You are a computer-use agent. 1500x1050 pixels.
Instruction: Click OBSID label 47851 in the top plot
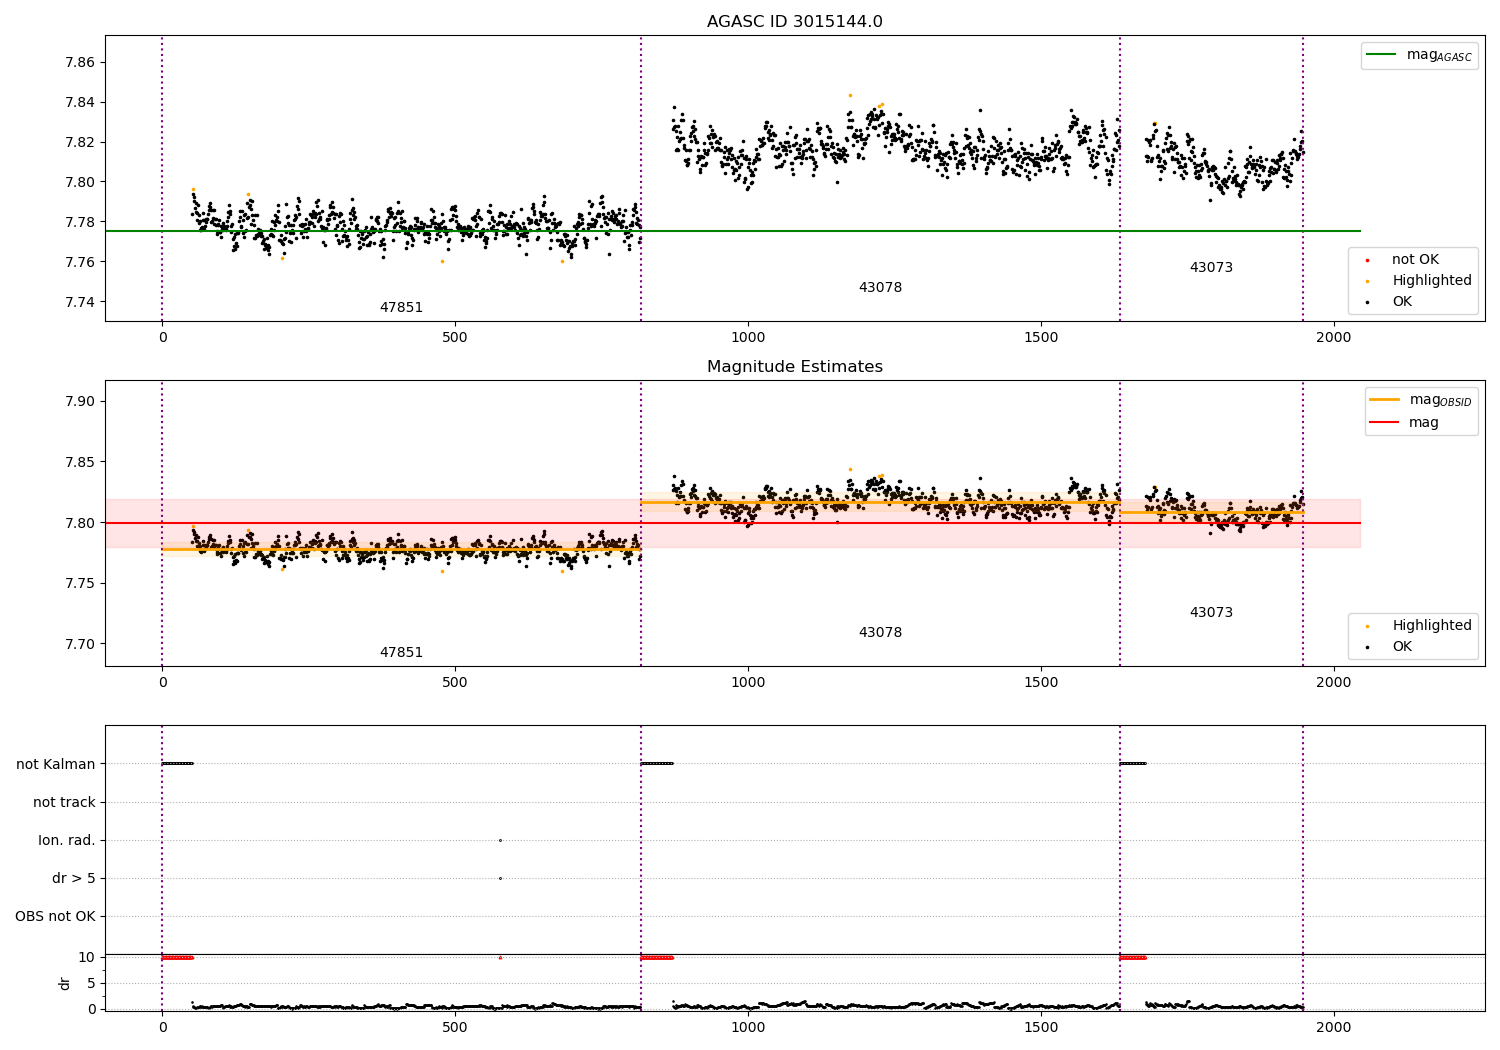pos(401,308)
